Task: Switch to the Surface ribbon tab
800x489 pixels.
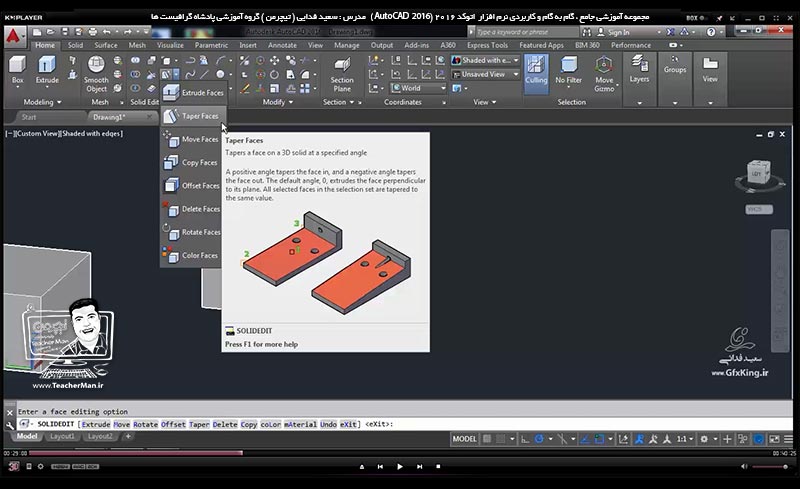Action: pos(106,45)
